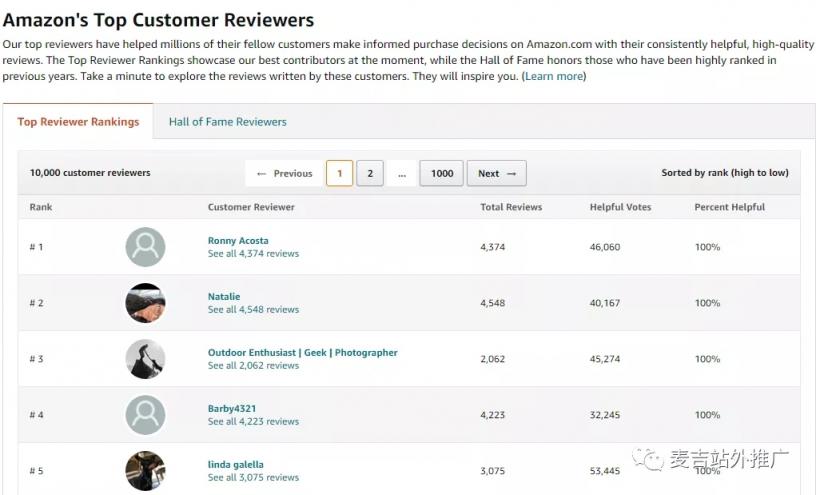Select helpful votes value 32,245
This screenshot has height=495, width=816.
click(x=605, y=415)
